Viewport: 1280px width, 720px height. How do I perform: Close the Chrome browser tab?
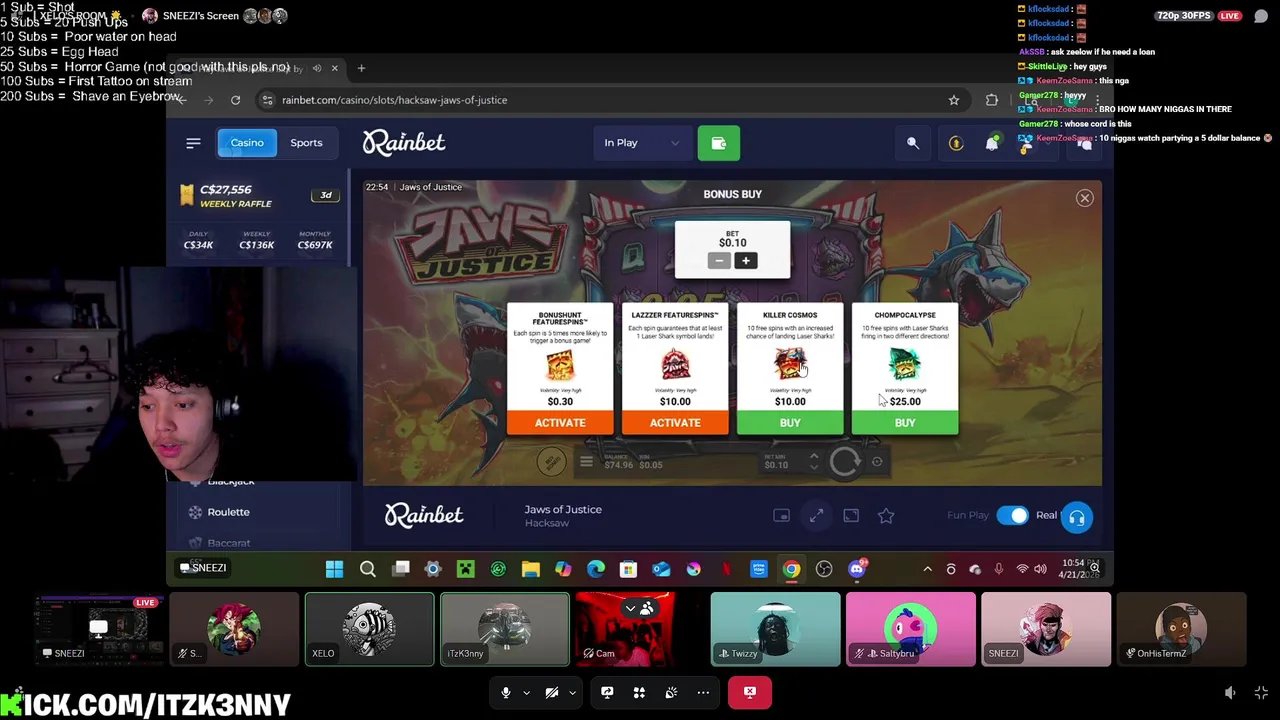pos(334,68)
